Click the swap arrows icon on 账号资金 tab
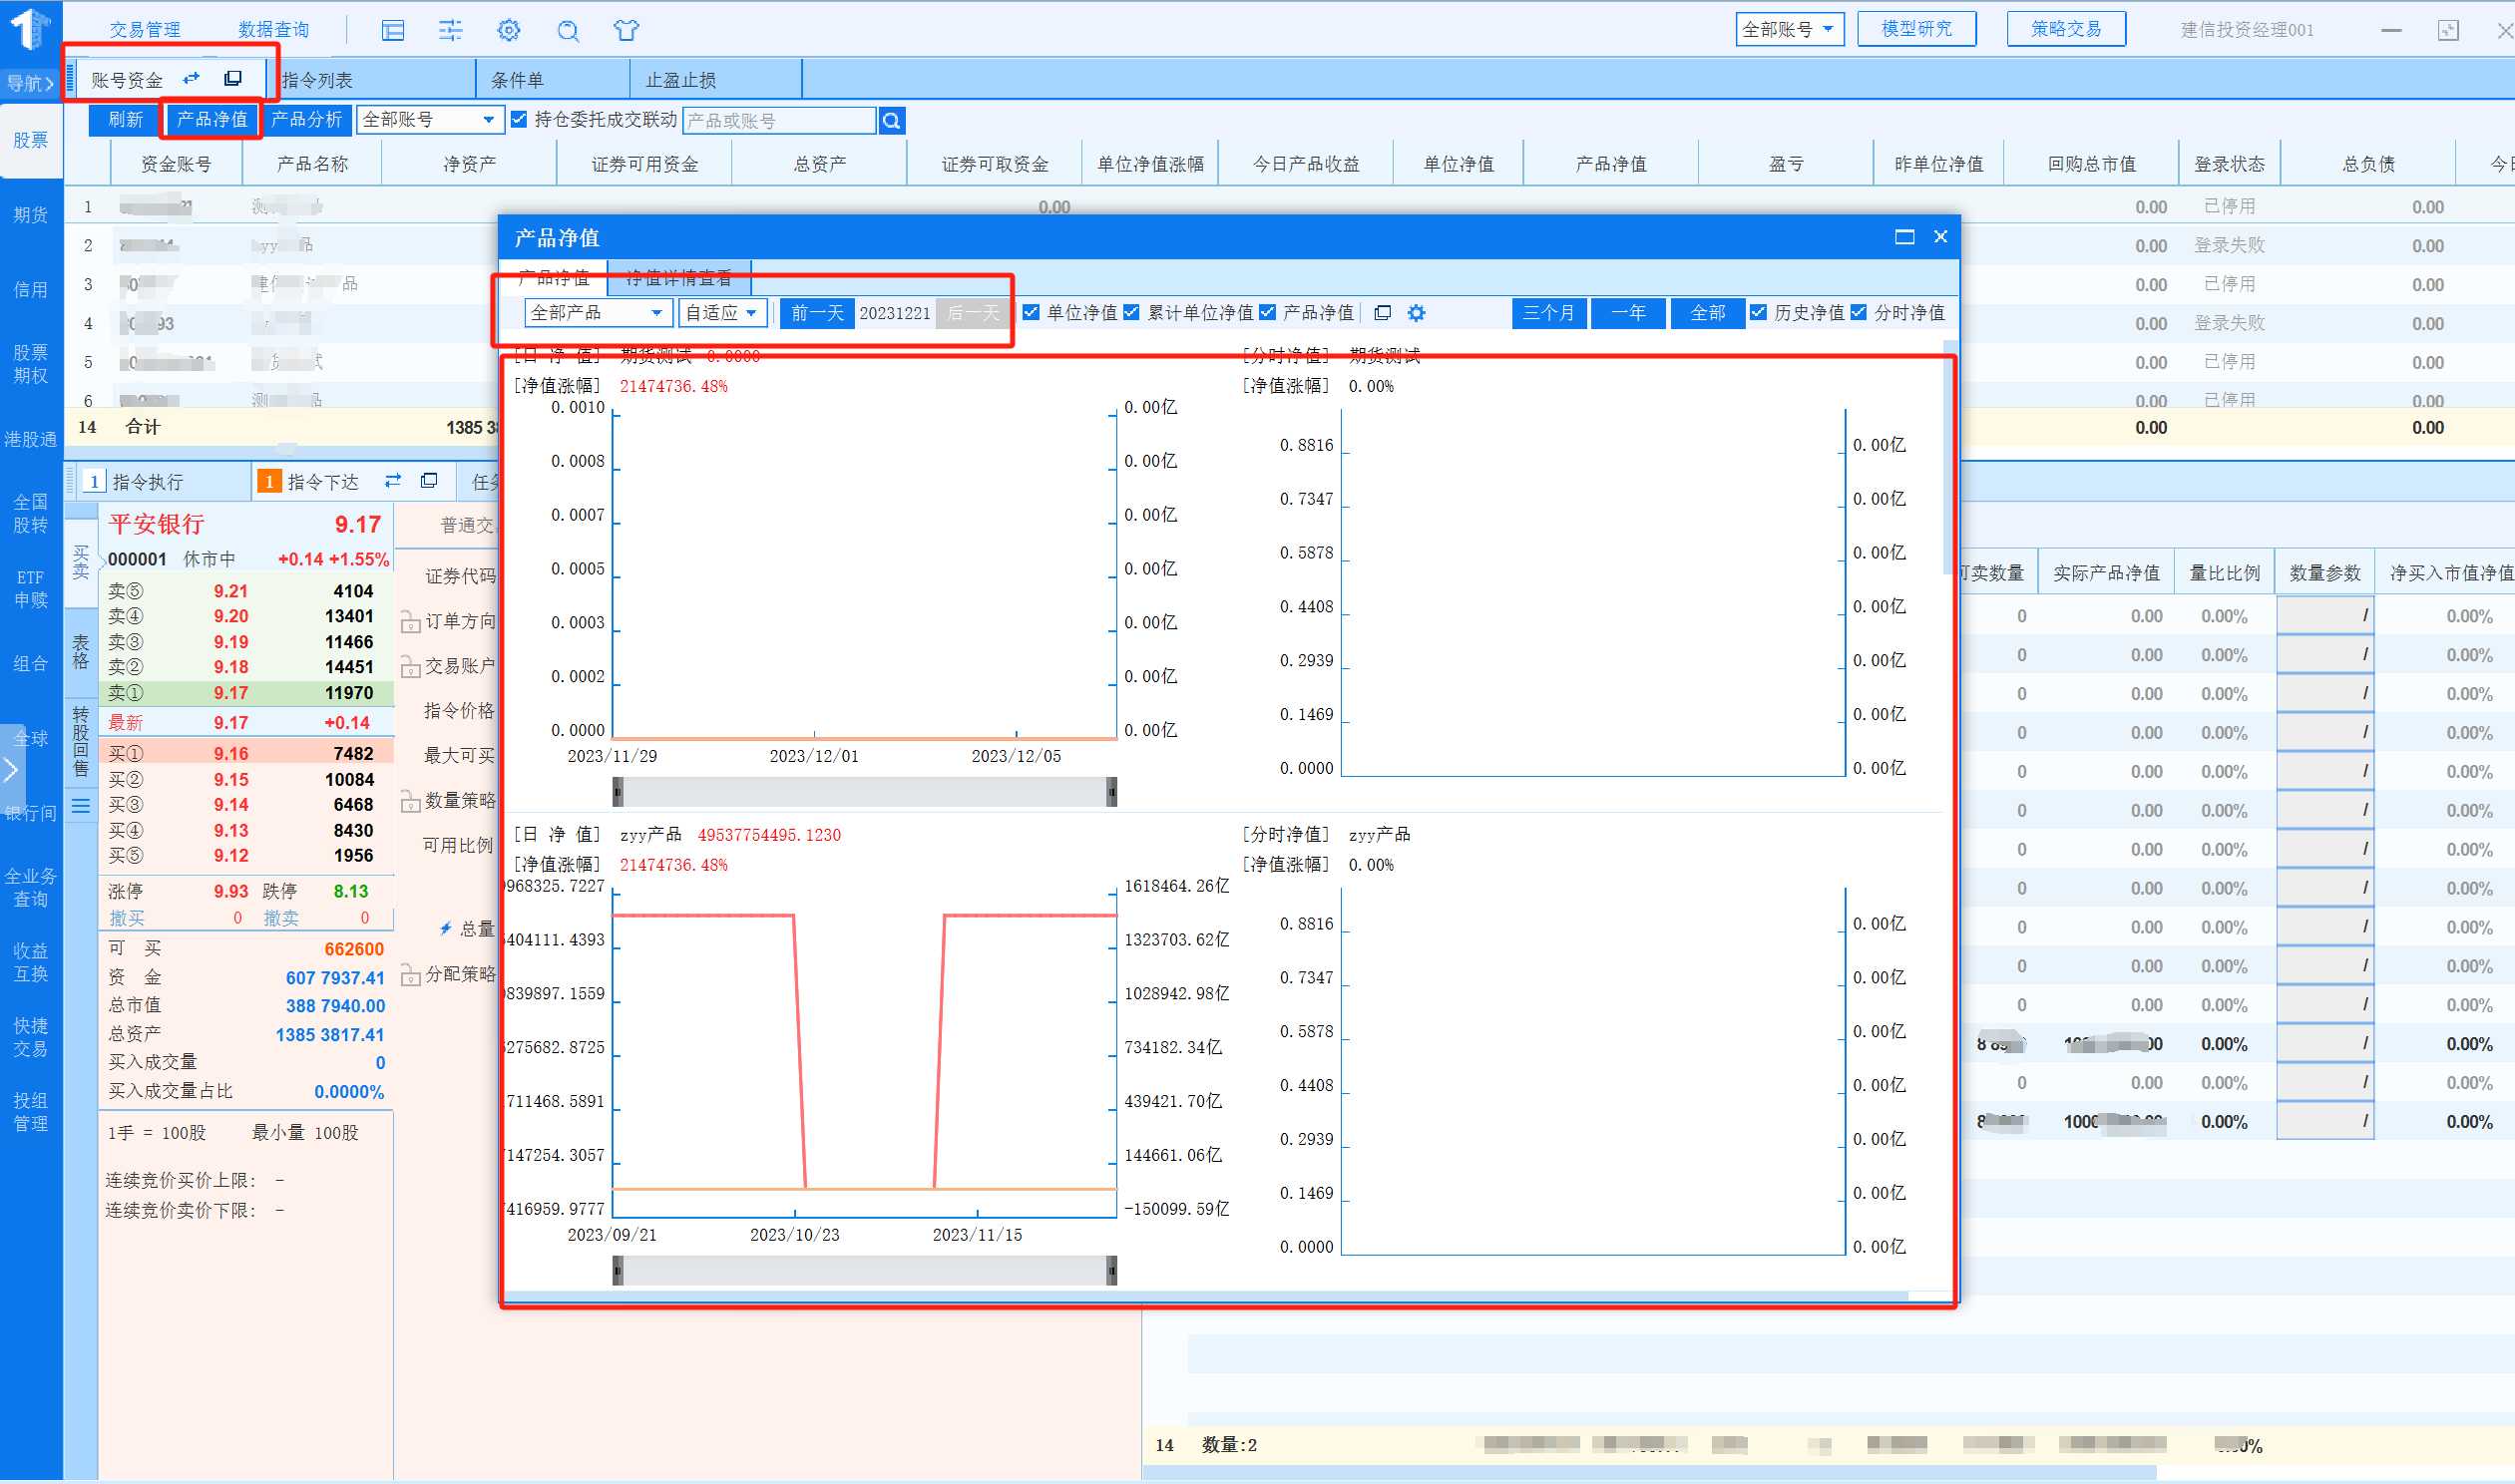 (x=191, y=78)
